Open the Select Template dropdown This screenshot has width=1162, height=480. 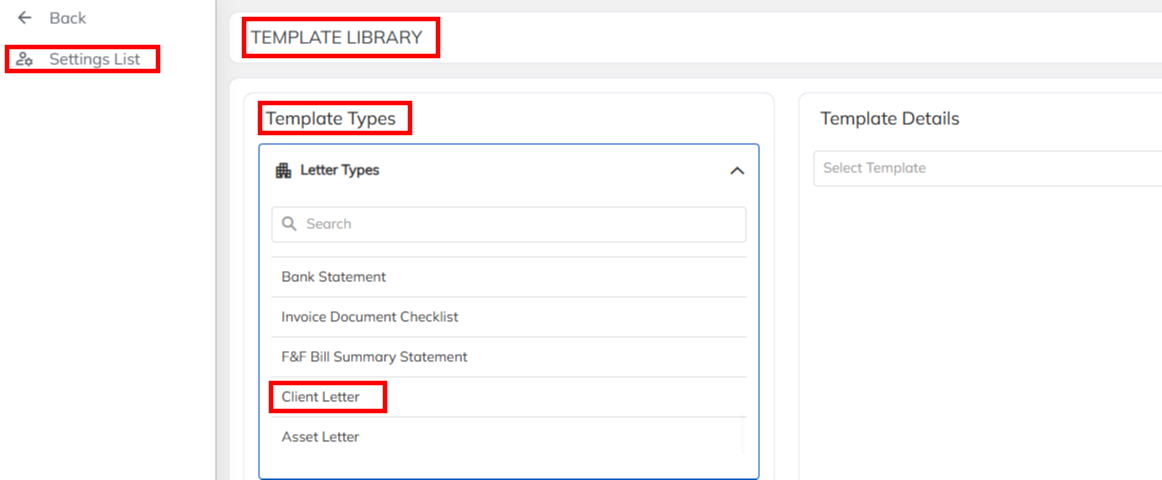[985, 168]
